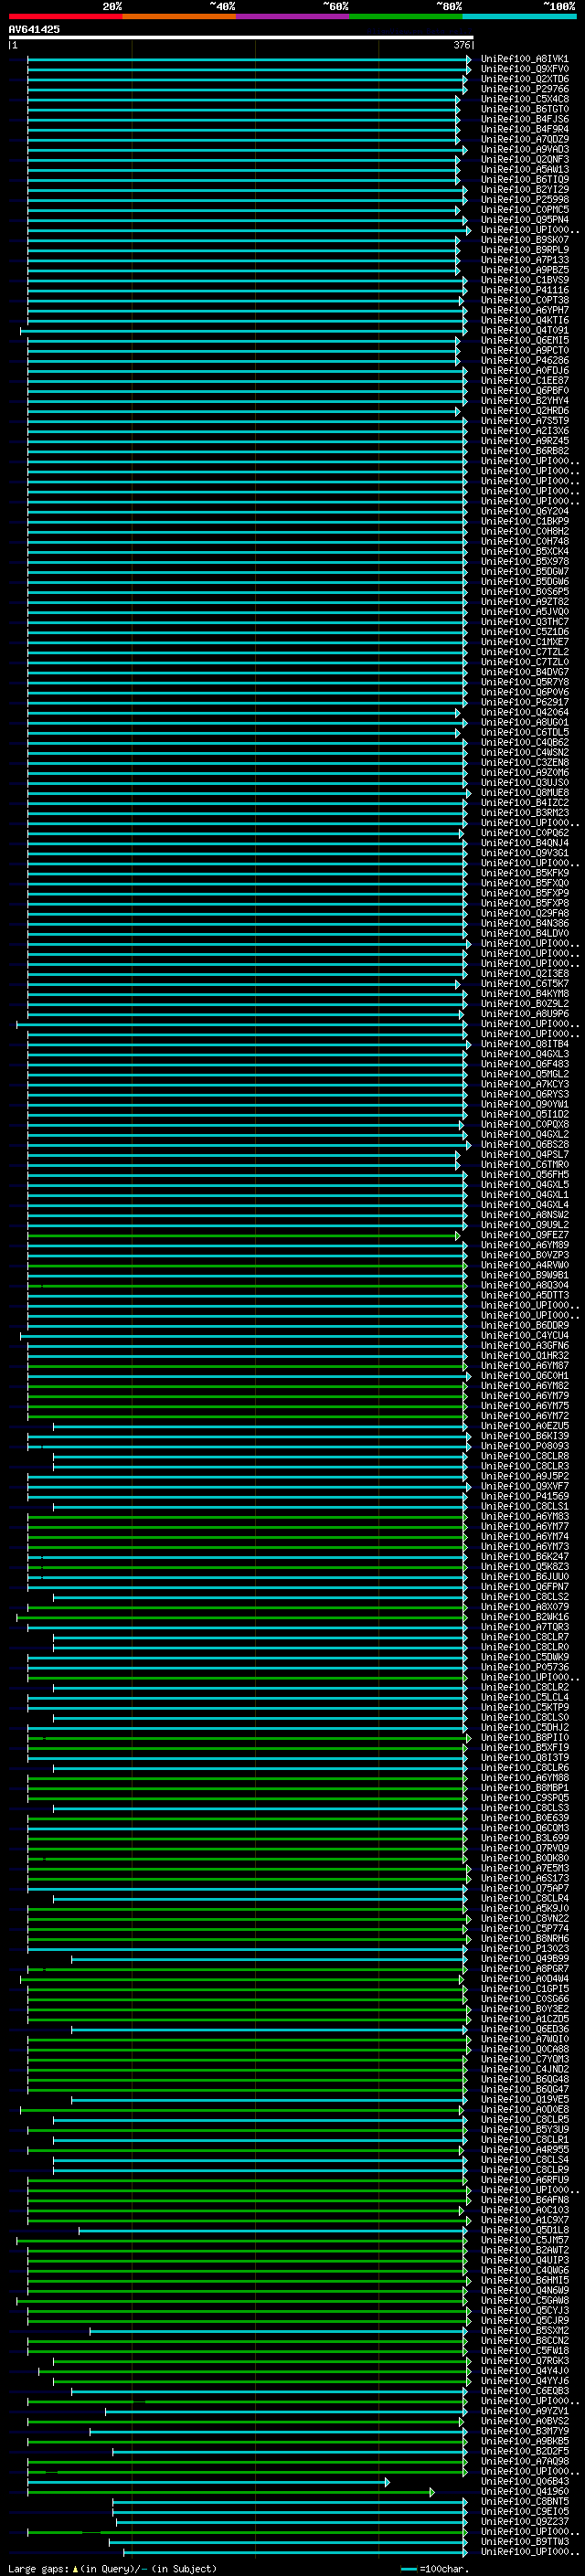Select hit label UniRef100_P41116
Viewport: 585px width, 2576px height.
point(525,290)
